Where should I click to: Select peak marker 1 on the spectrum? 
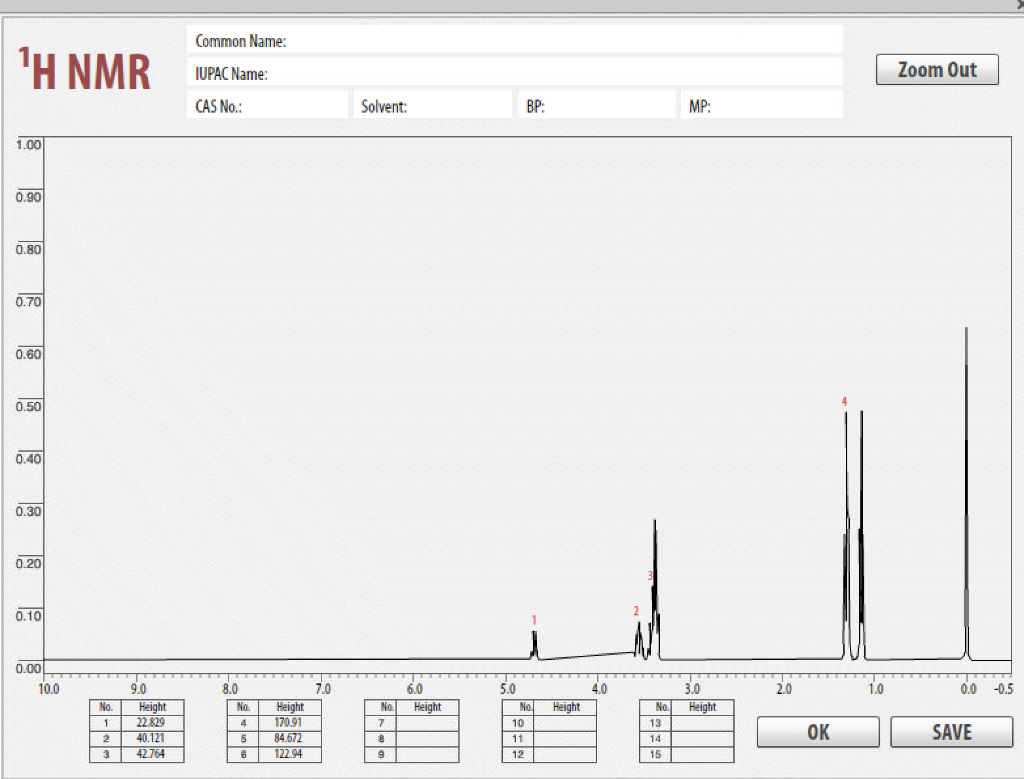point(535,621)
